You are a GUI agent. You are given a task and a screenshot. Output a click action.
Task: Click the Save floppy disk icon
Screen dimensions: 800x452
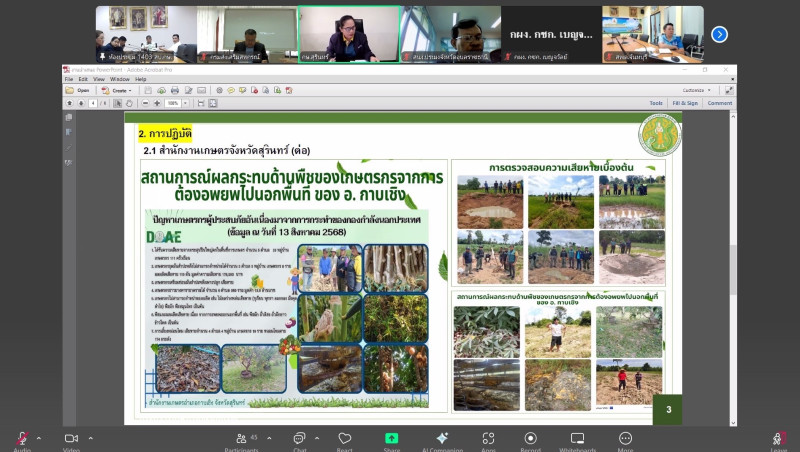point(148,90)
